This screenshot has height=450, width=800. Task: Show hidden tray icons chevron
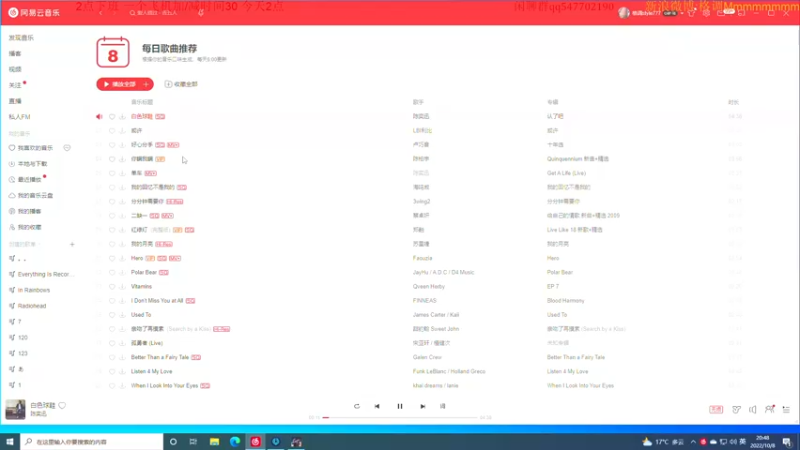(x=693, y=442)
